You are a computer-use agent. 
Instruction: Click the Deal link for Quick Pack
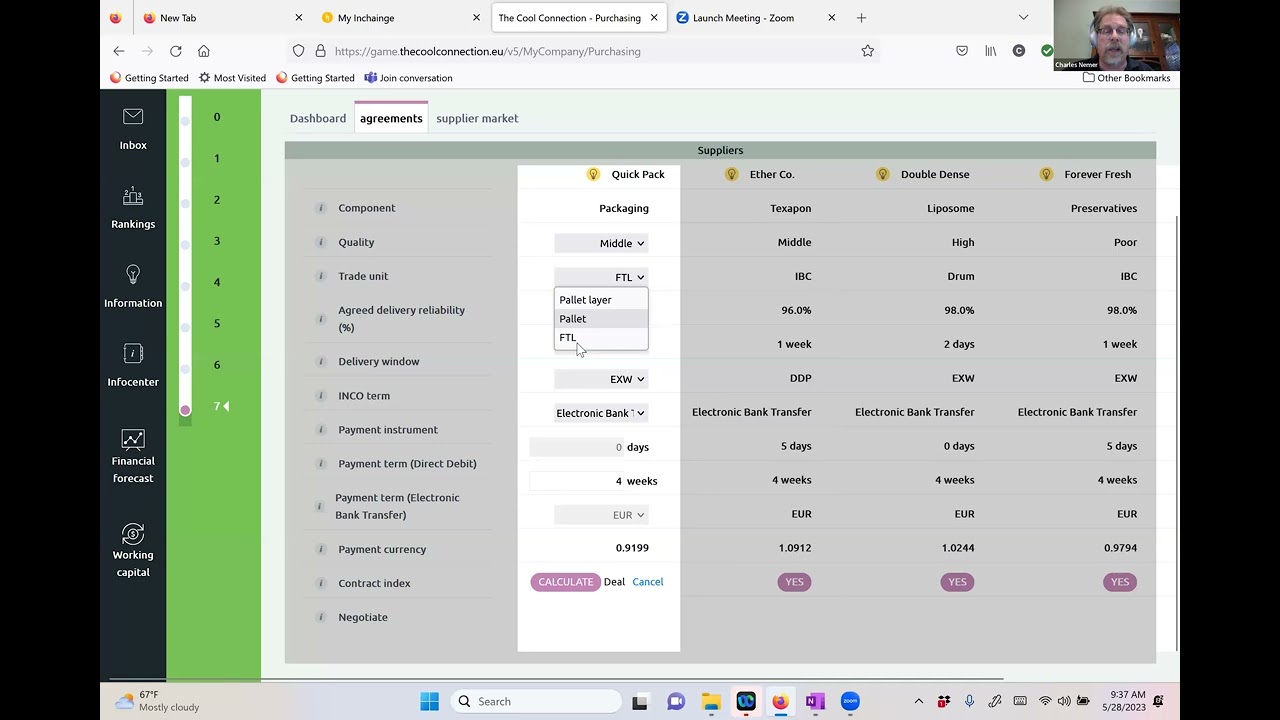point(614,582)
